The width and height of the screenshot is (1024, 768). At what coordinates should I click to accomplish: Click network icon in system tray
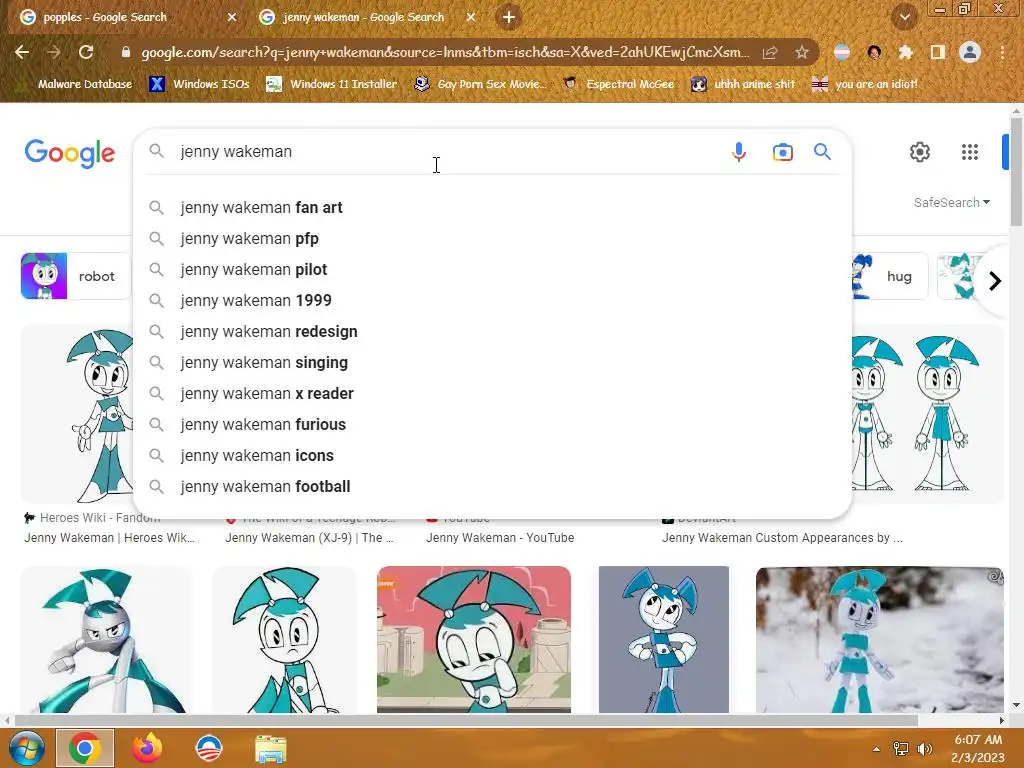(x=901, y=749)
